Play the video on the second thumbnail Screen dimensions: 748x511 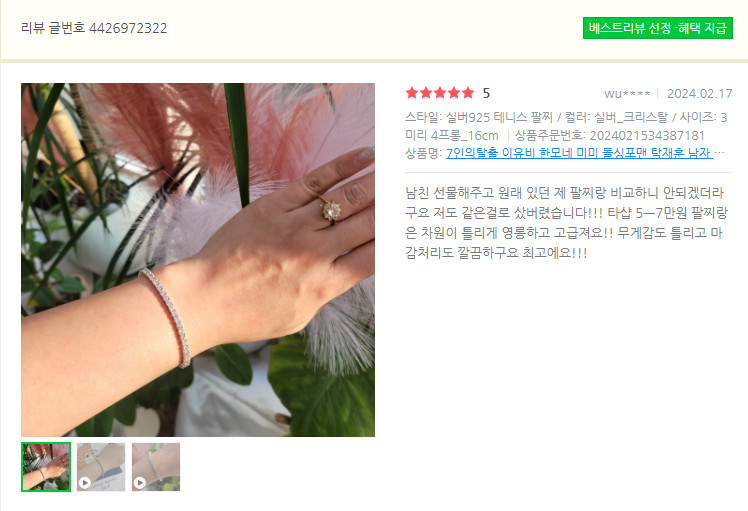tap(84, 483)
